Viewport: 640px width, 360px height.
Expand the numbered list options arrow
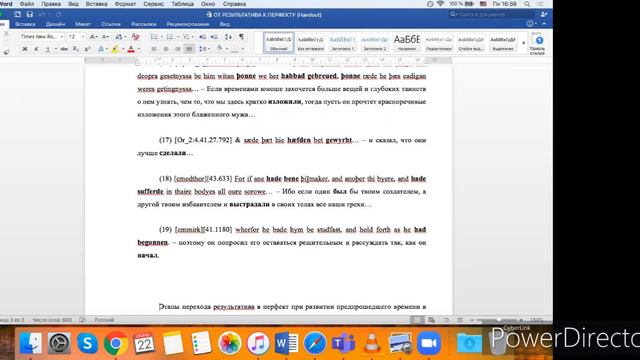(178, 37)
